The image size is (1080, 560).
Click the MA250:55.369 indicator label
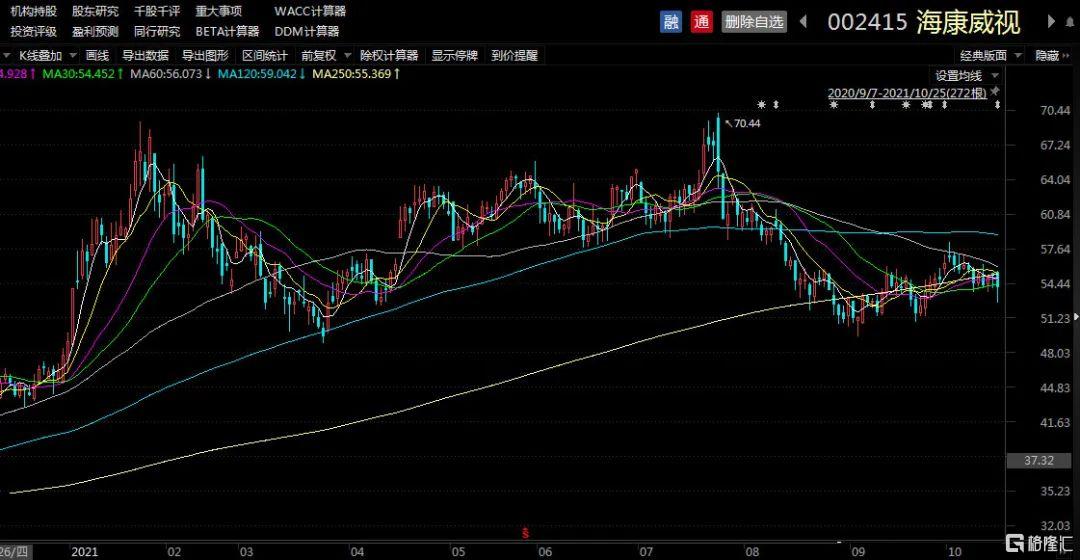[x=356, y=74]
